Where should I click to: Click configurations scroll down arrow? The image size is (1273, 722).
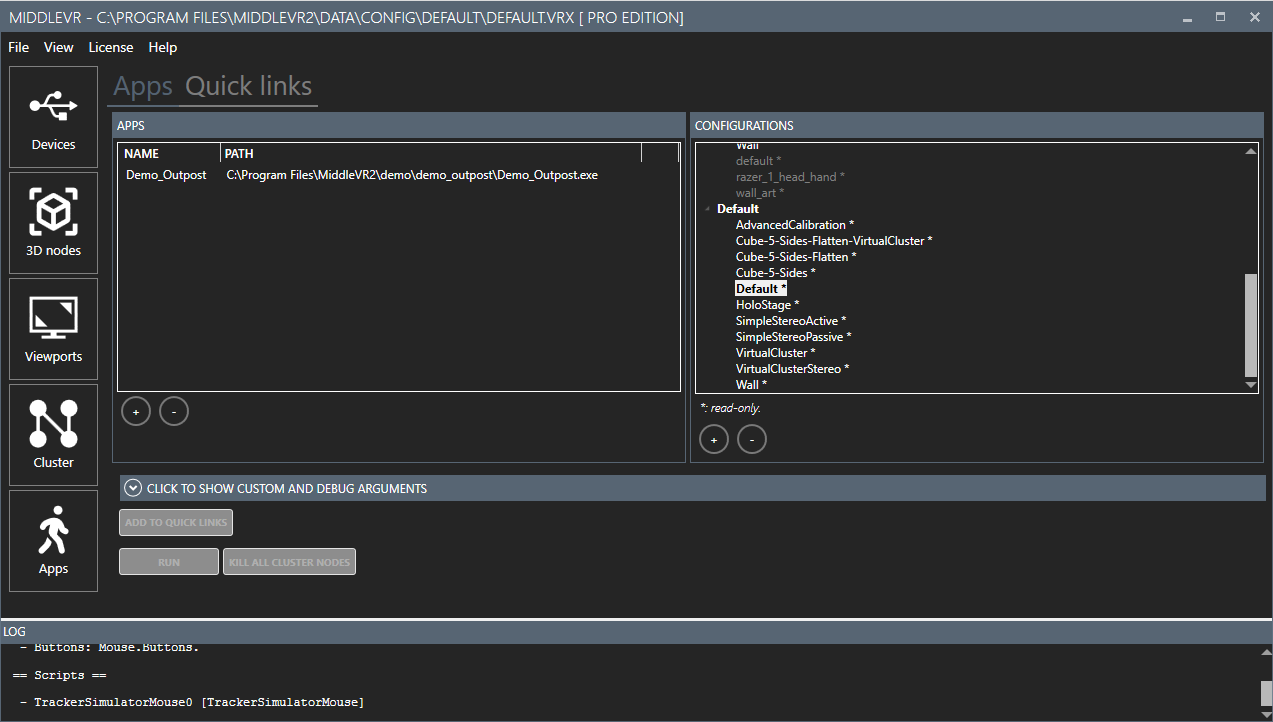pos(1250,385)
